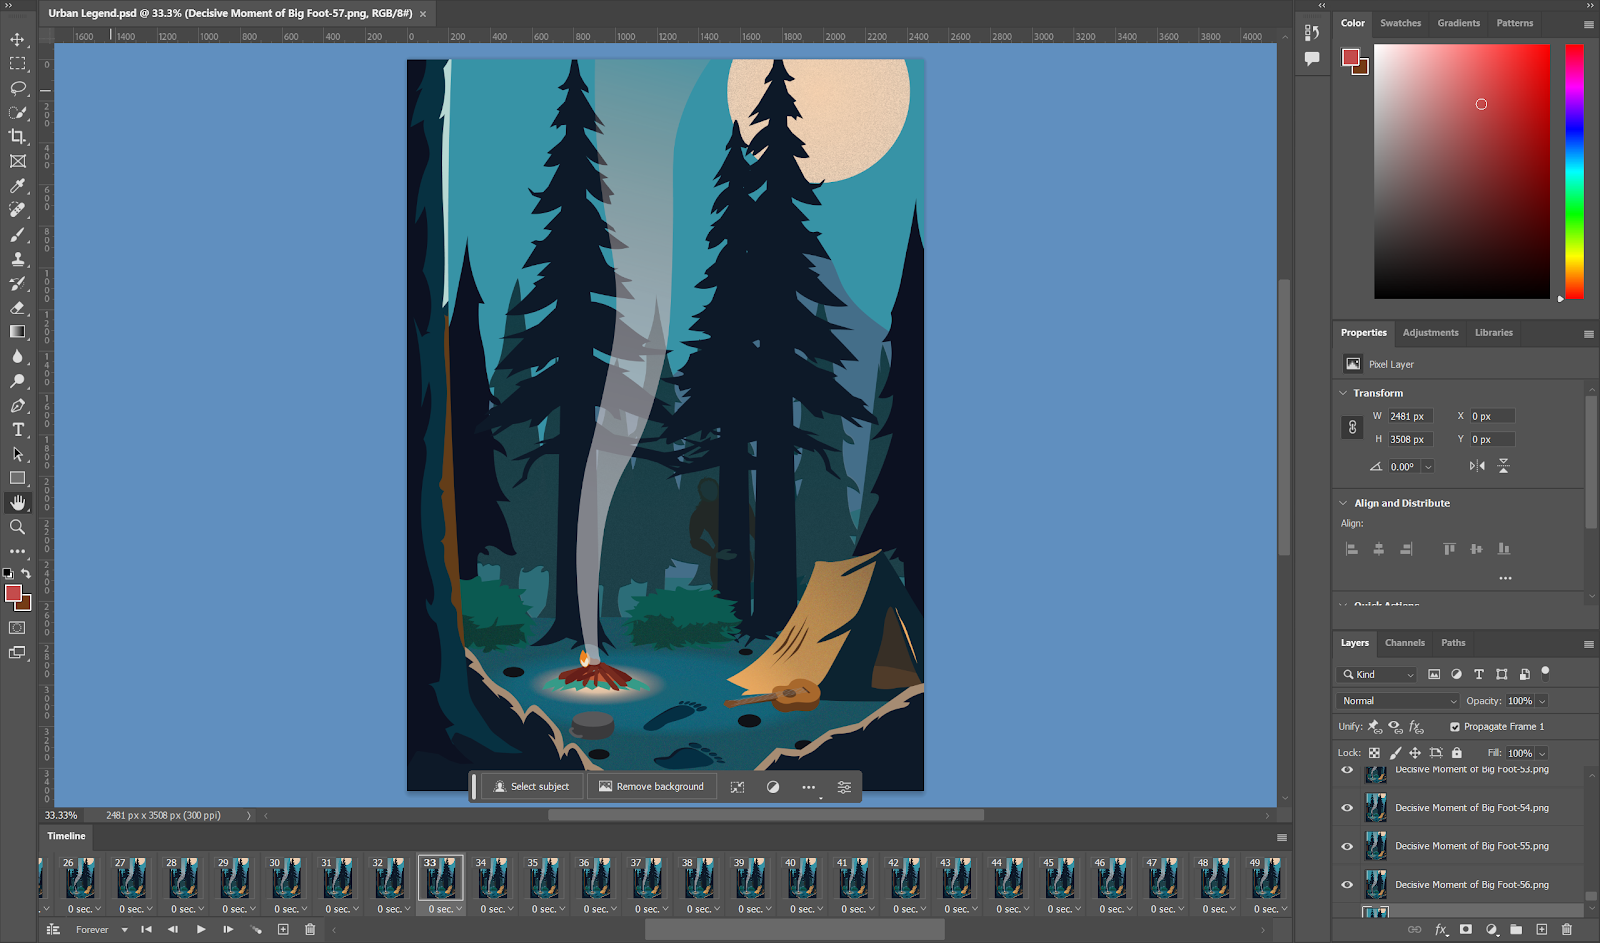This screenshot has width=1600, height=943.
Task: Select the Rectangular Marquee tool
Action: pyautogui.click(x=17, y=63)
